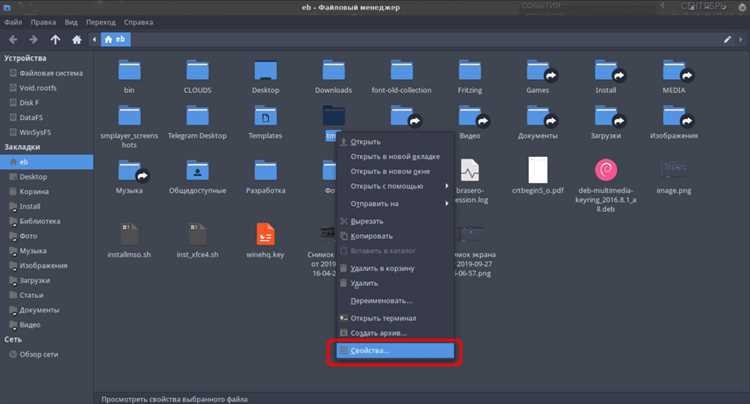Choose Удалить в корзину

[395, 268]
